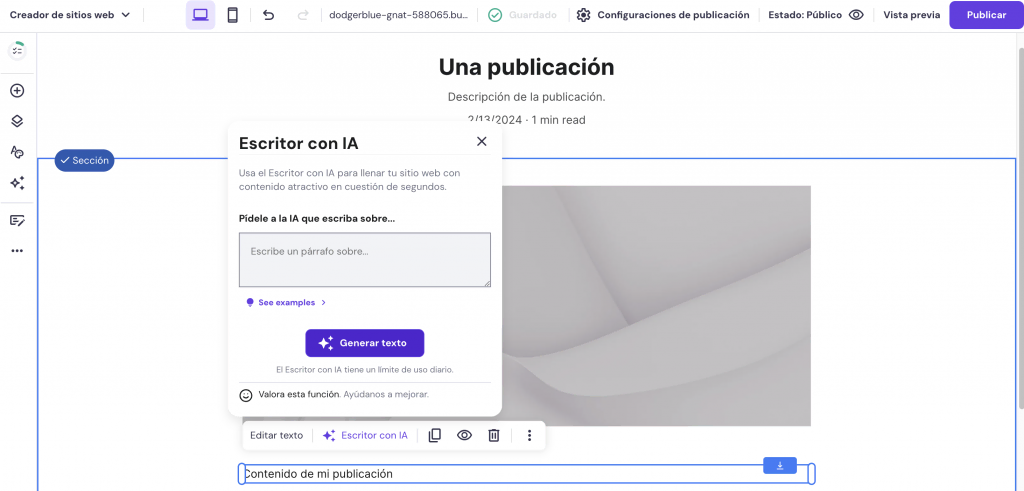Close the Escritor con IA dialog
1024x491 pixels.
click(x=482, y=141)
